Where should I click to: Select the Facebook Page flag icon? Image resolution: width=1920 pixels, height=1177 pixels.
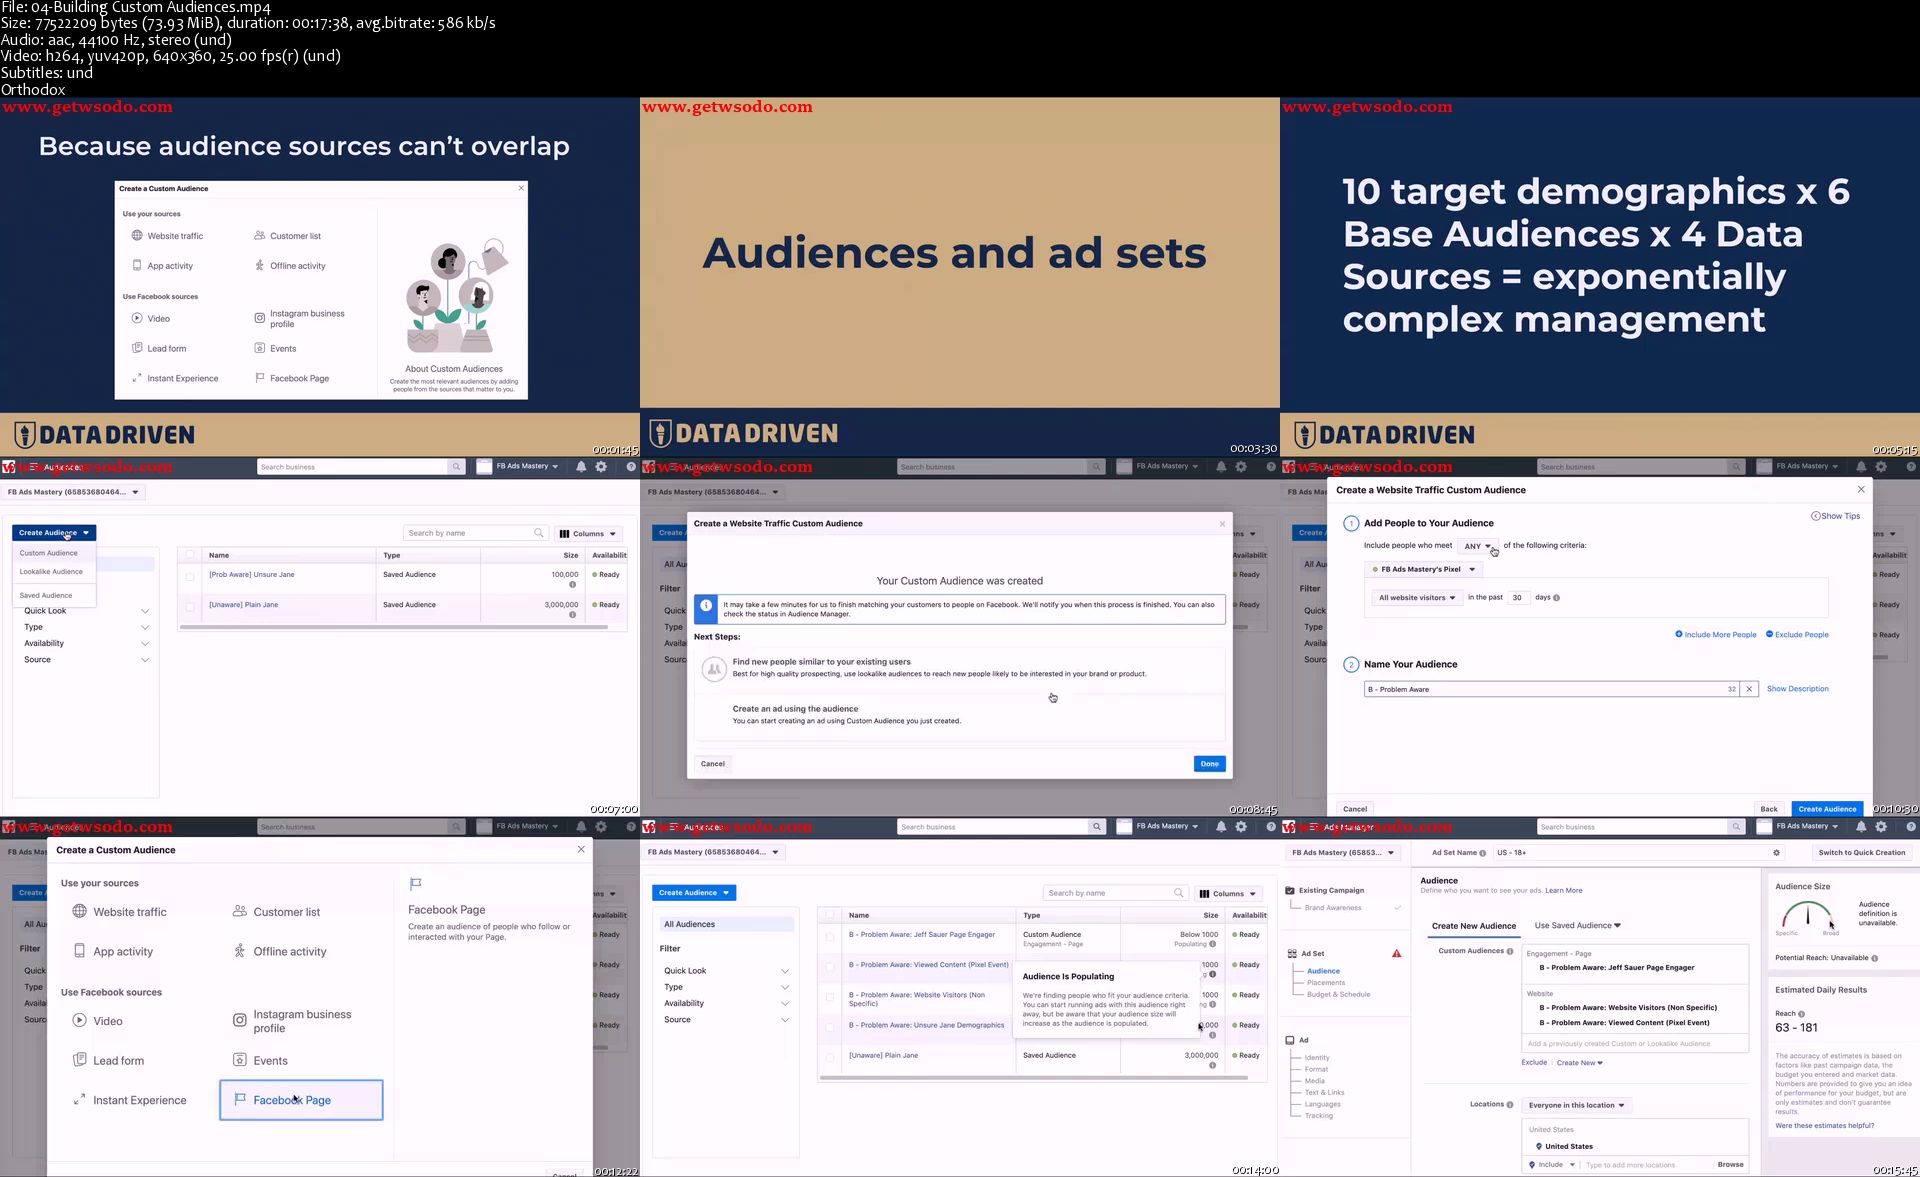(x=240, y=1099)
